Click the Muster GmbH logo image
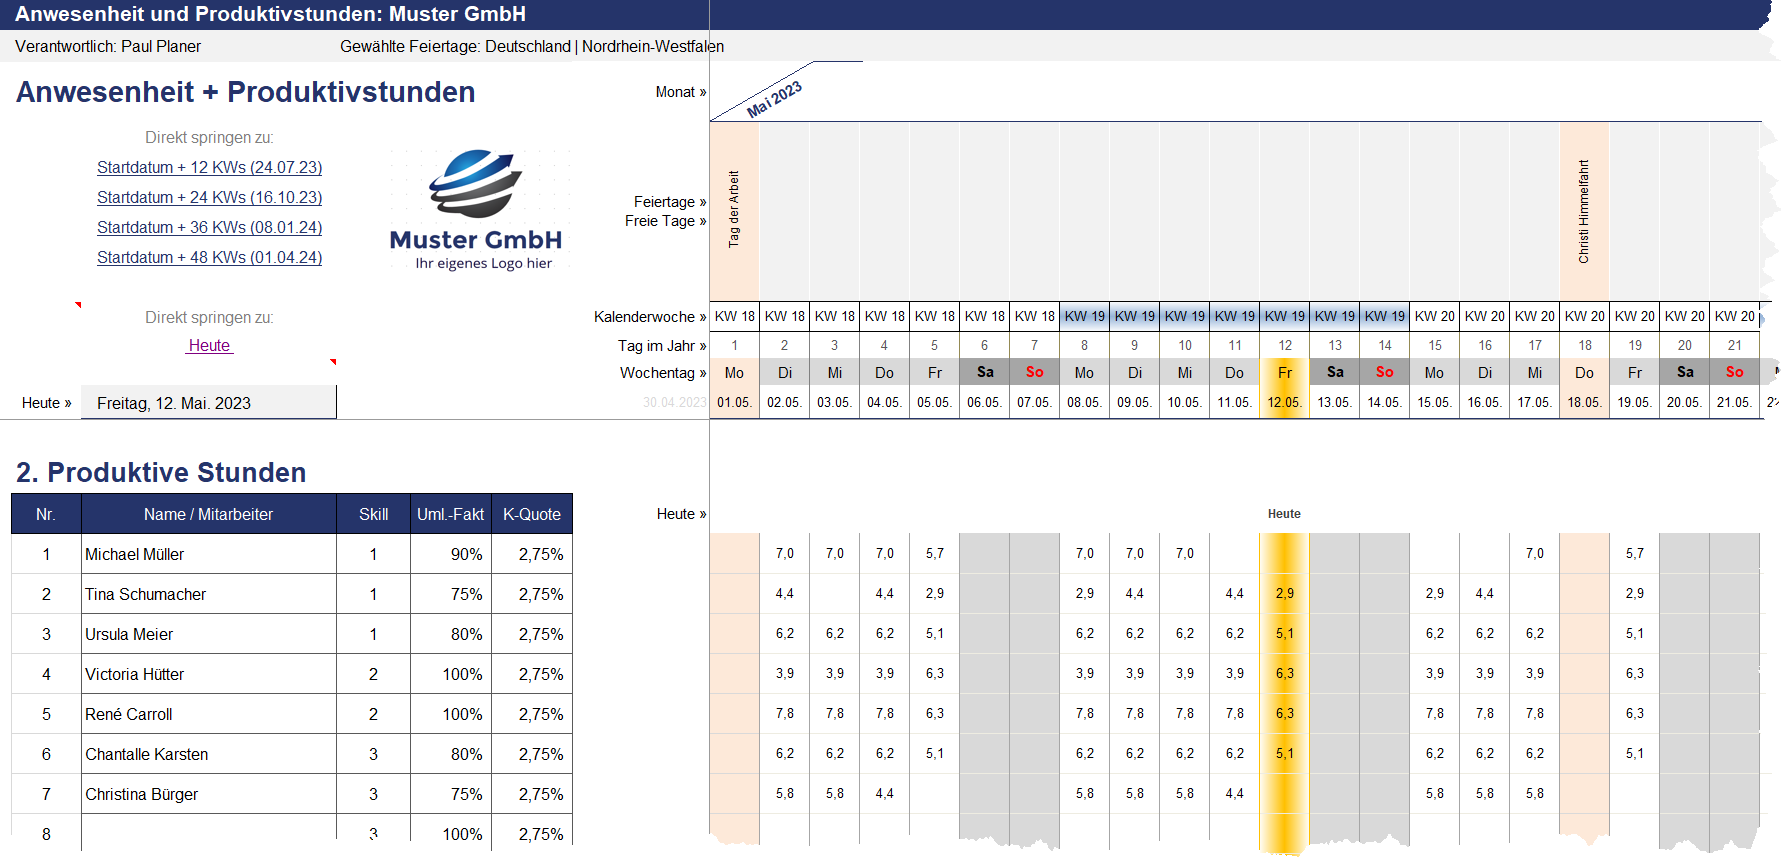 tap(476, 211)
